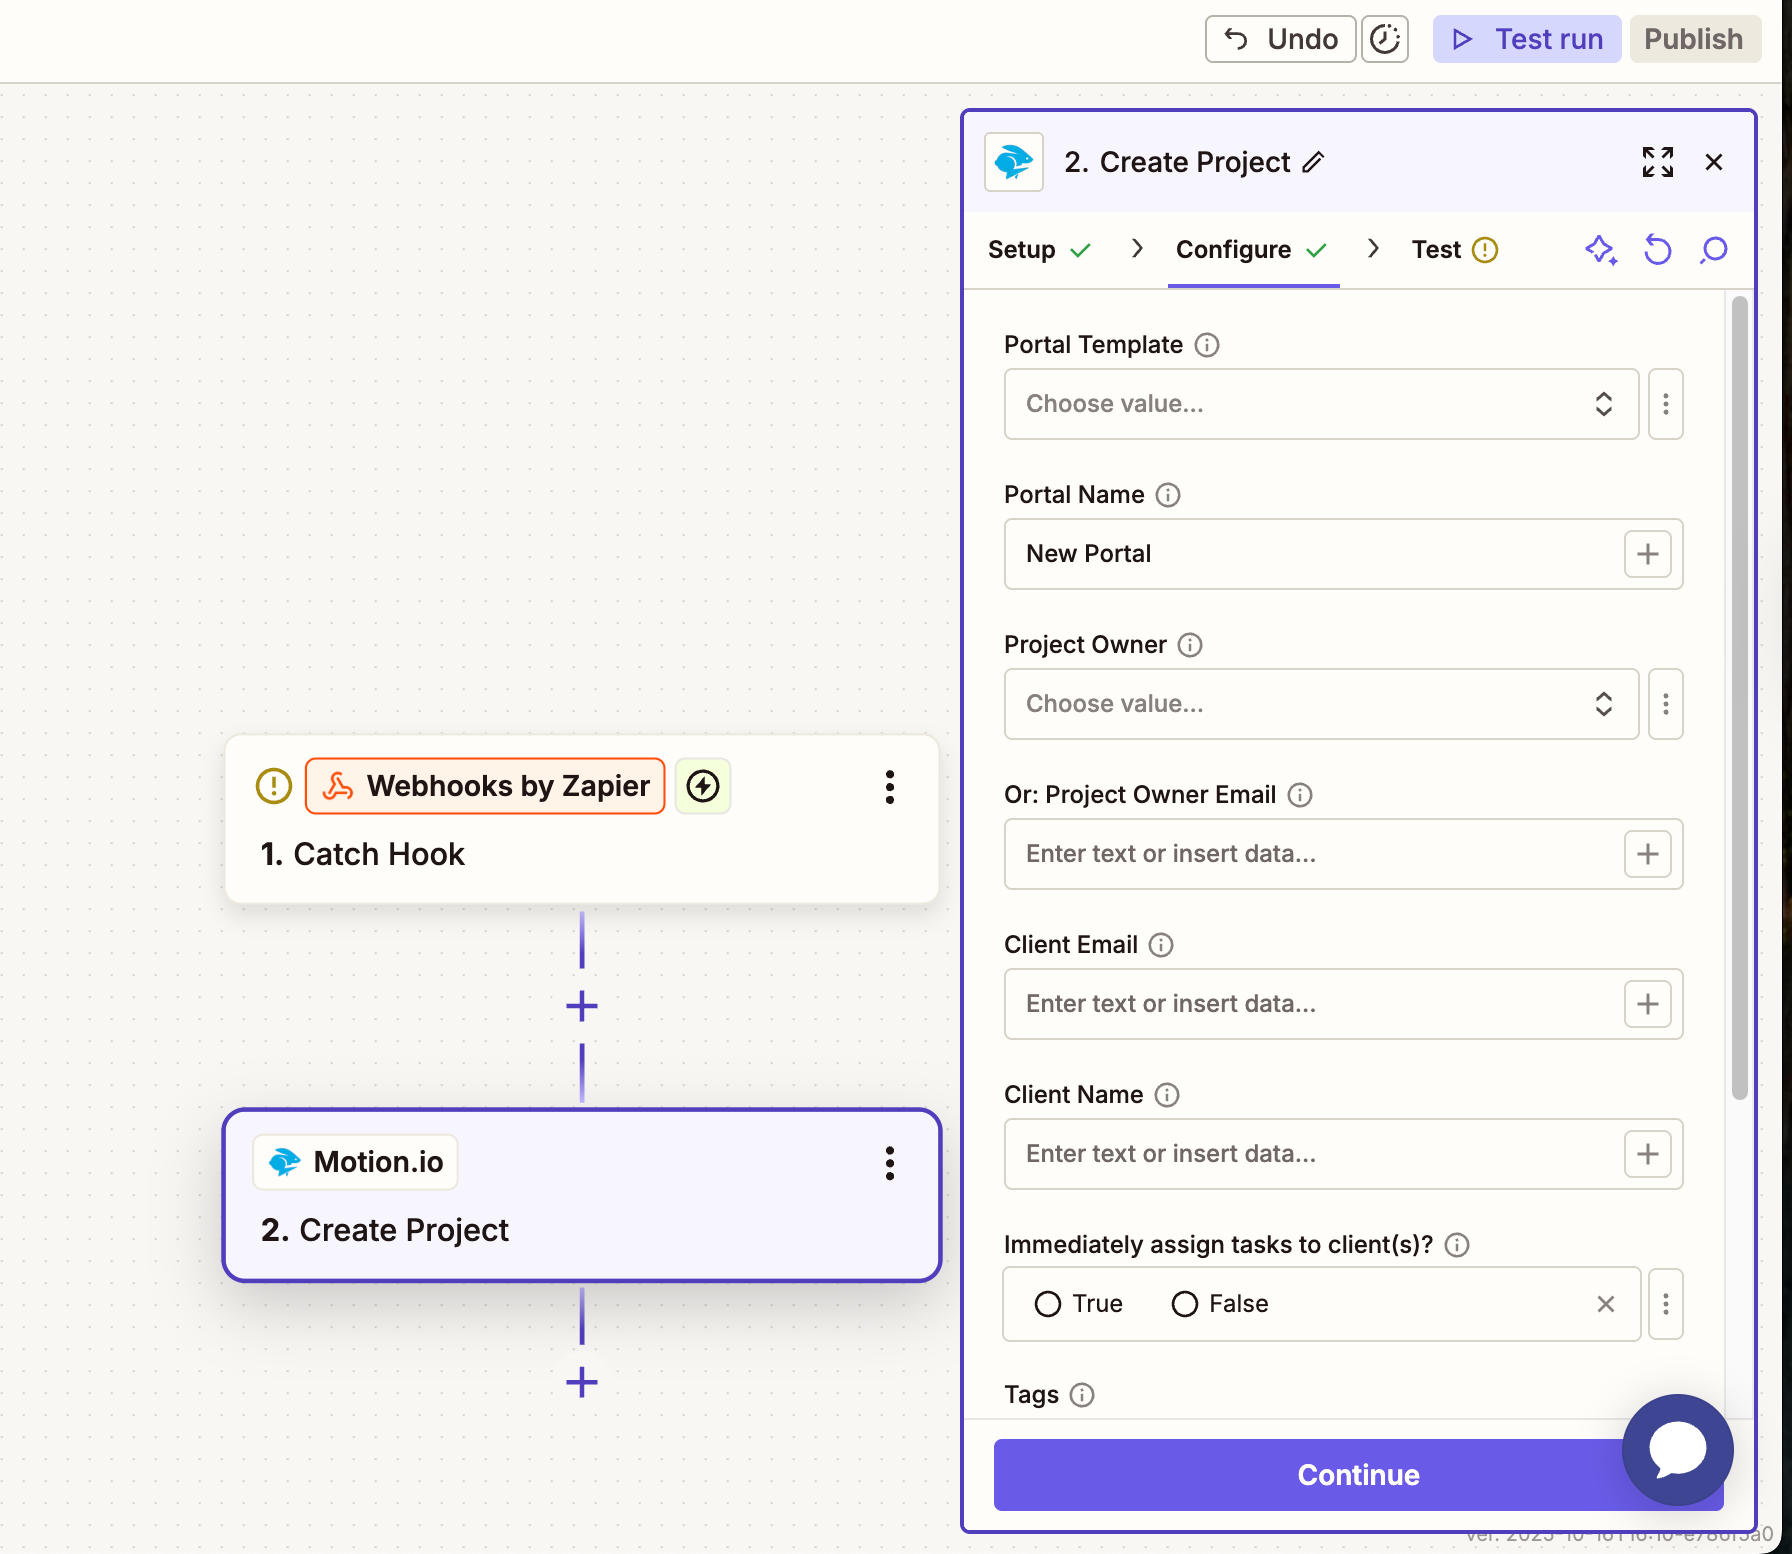Click the Undo button

(x=1281, y=39)
